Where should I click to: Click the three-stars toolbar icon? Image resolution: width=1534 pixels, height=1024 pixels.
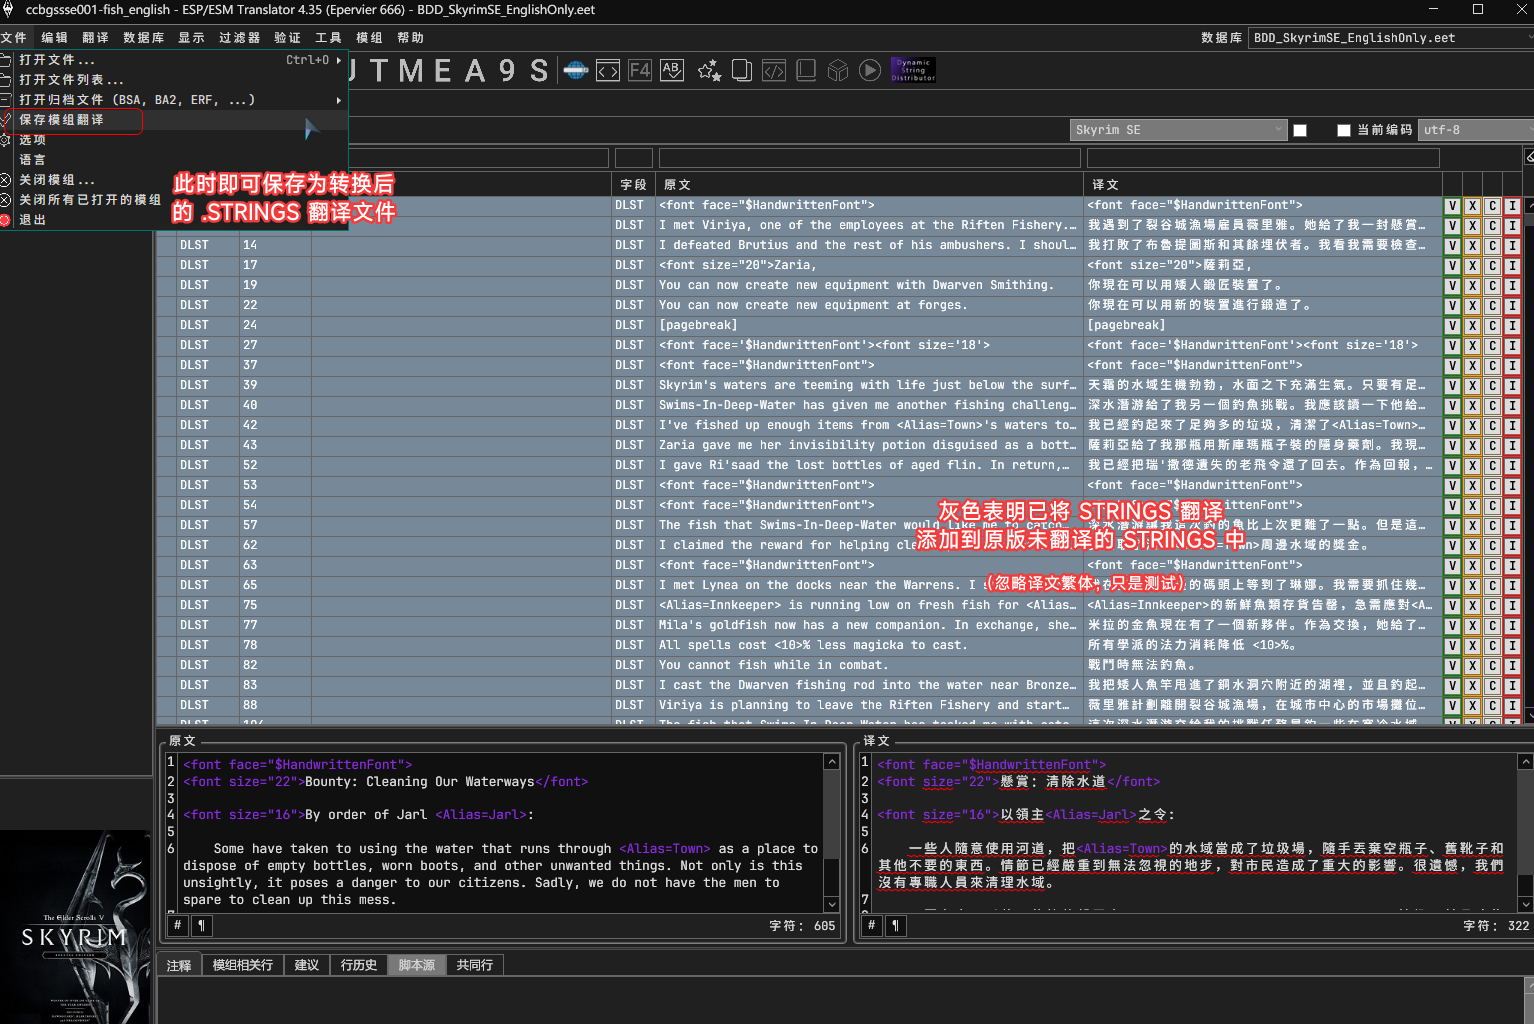(x=709, y=70)
